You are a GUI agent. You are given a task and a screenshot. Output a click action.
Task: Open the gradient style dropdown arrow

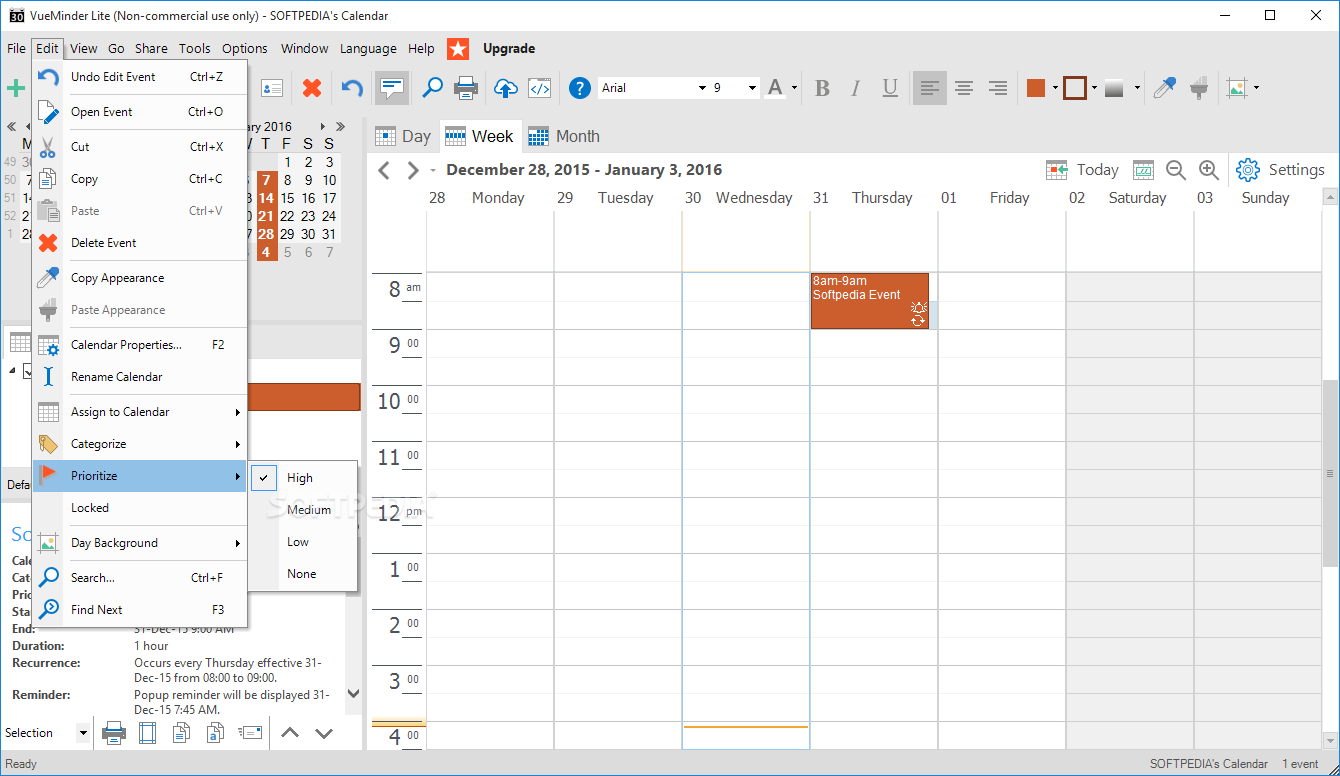[1137, 88]
